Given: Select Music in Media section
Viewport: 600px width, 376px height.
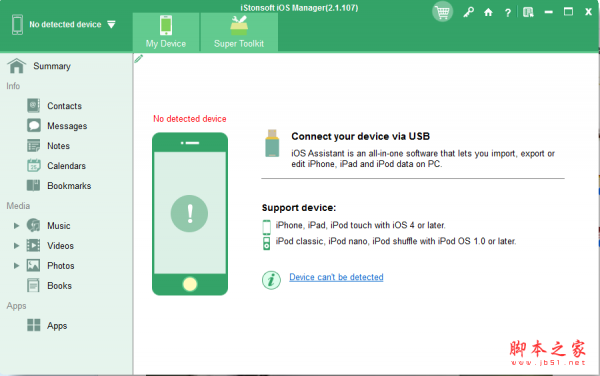Looking at the screenshot, I should 59,226.
